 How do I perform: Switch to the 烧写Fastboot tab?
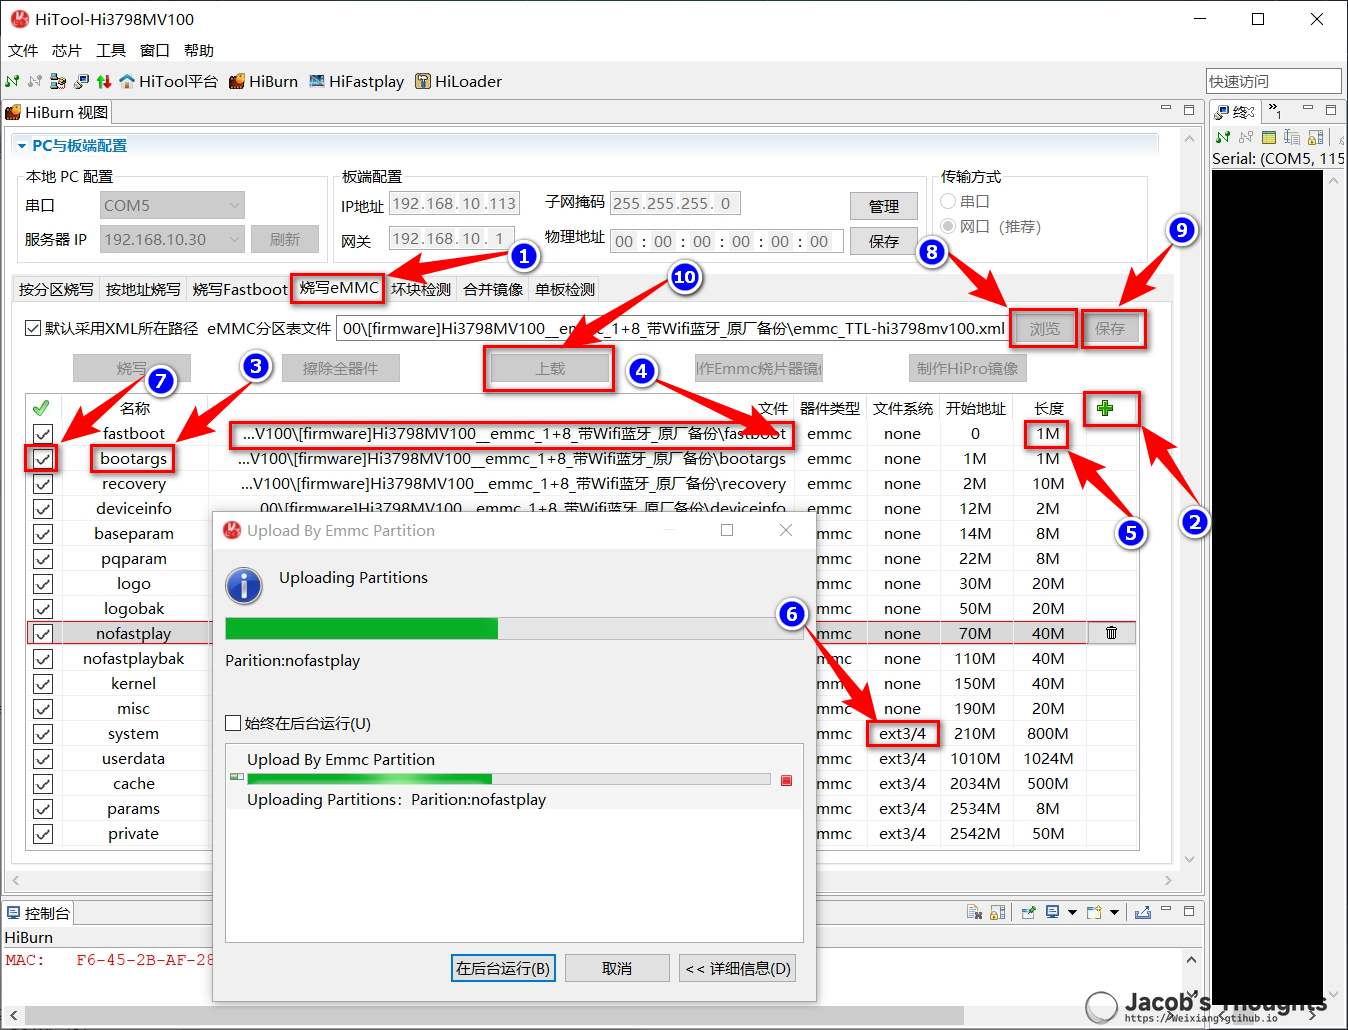(239, 289)
